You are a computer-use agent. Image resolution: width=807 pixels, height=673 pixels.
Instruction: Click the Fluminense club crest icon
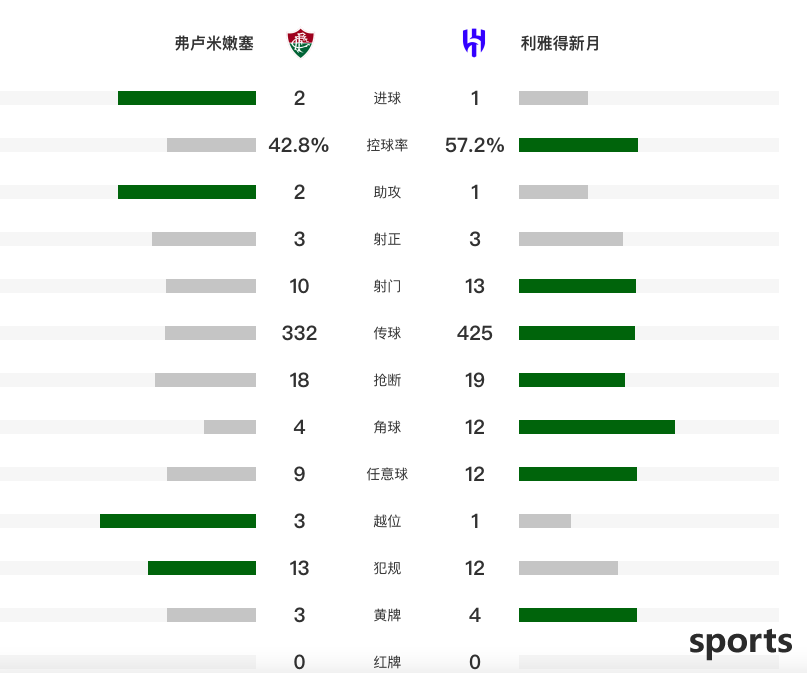301,44
